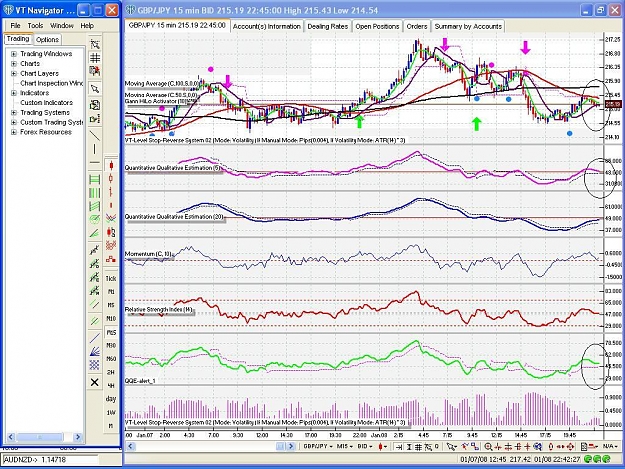Expand the Indicators tree node
This screenshot has height=469, width=625.
click(x=14, y=93)
